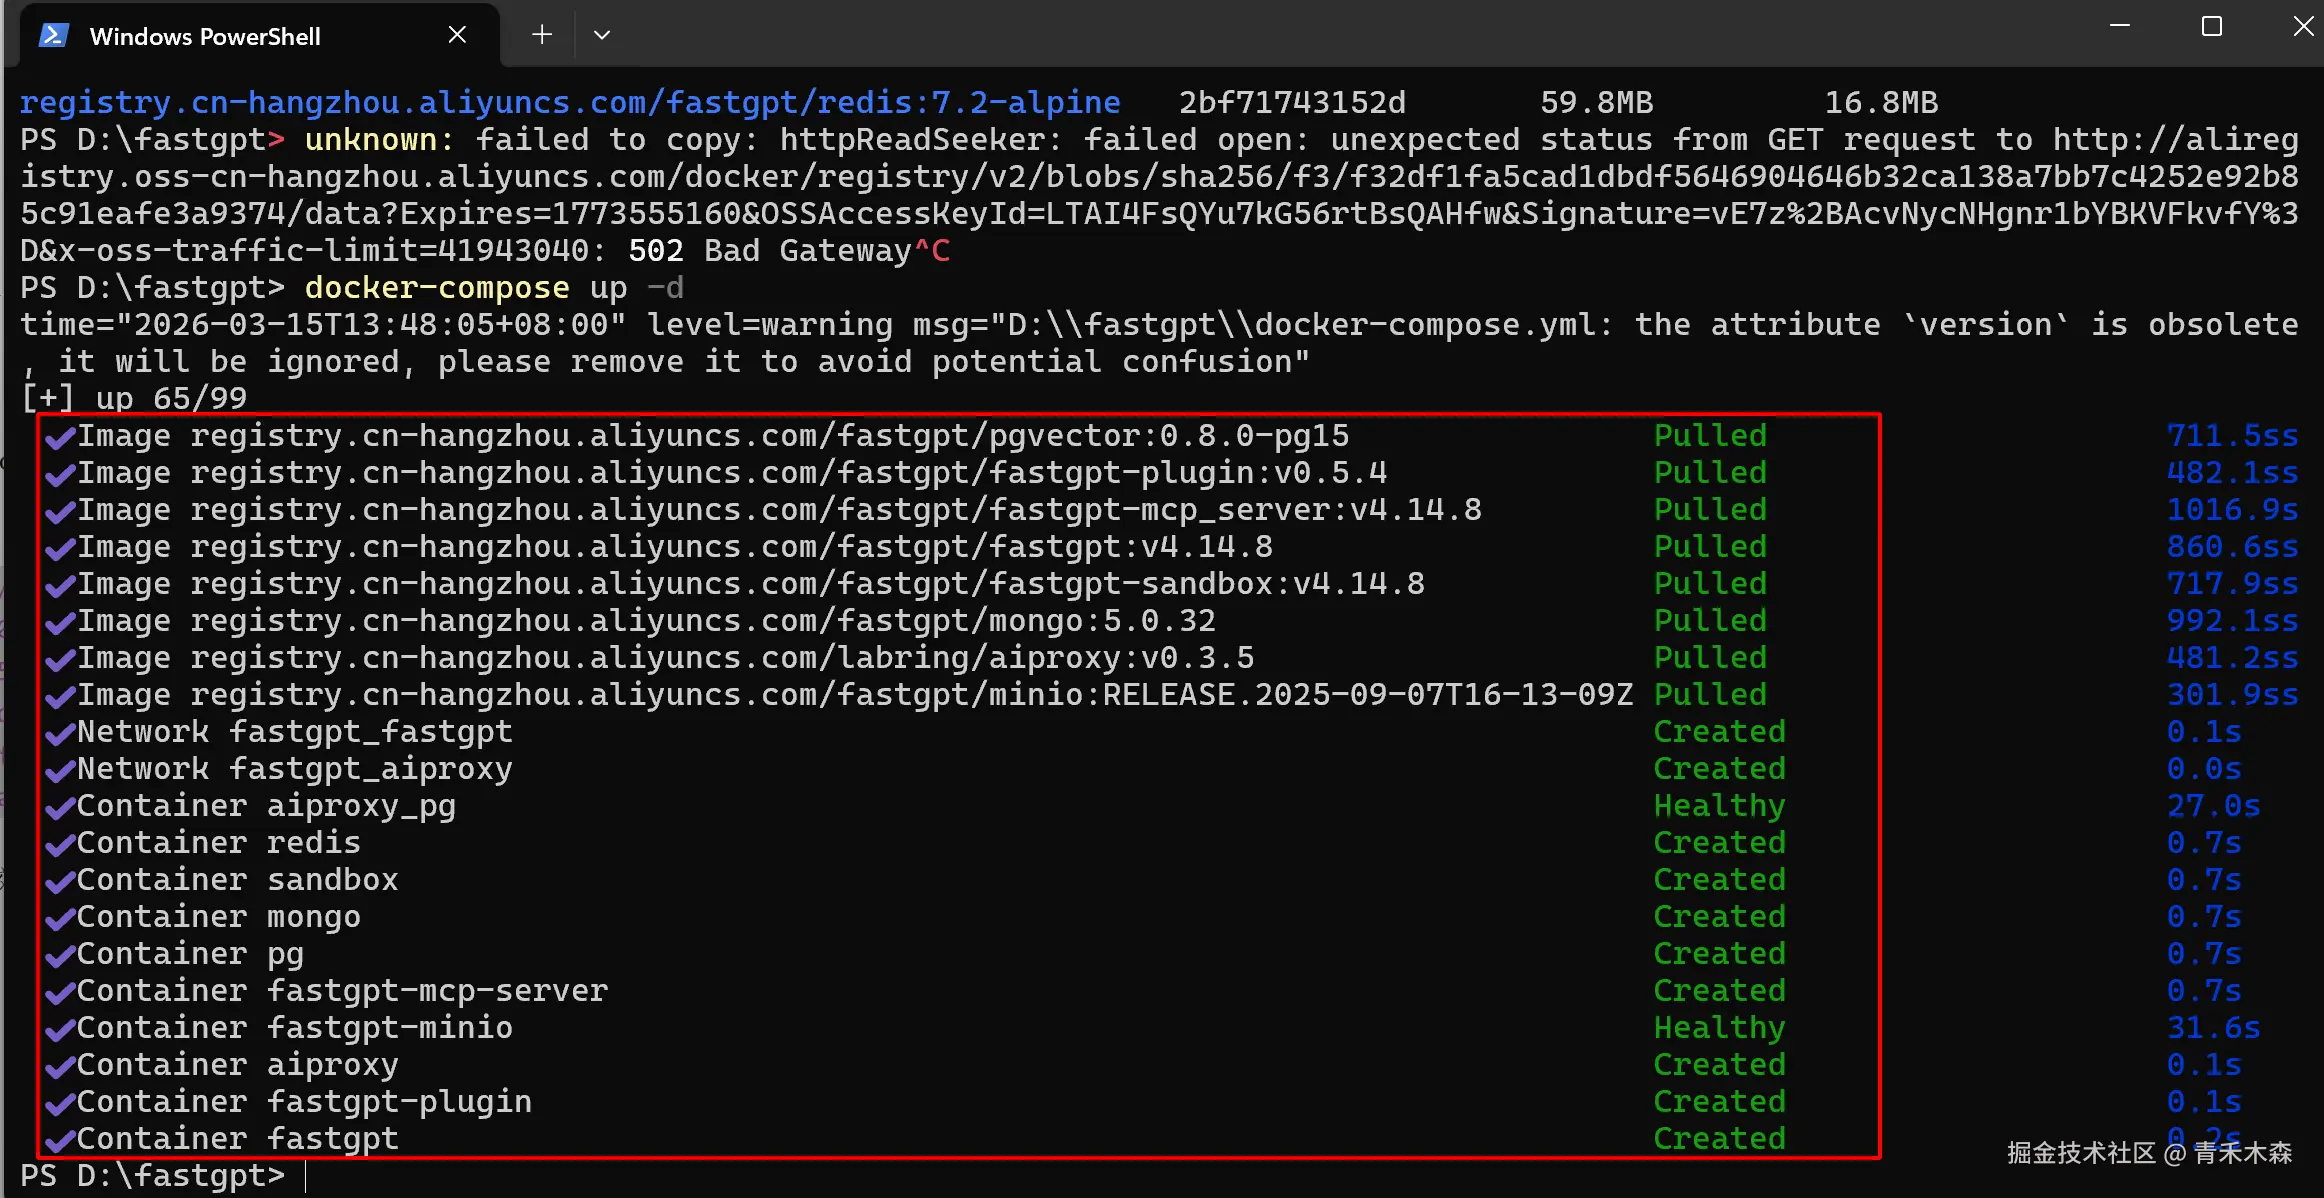Minimize the terminal window
The height and width of the screenshot is (1198, 2324).
[2119, 27]
